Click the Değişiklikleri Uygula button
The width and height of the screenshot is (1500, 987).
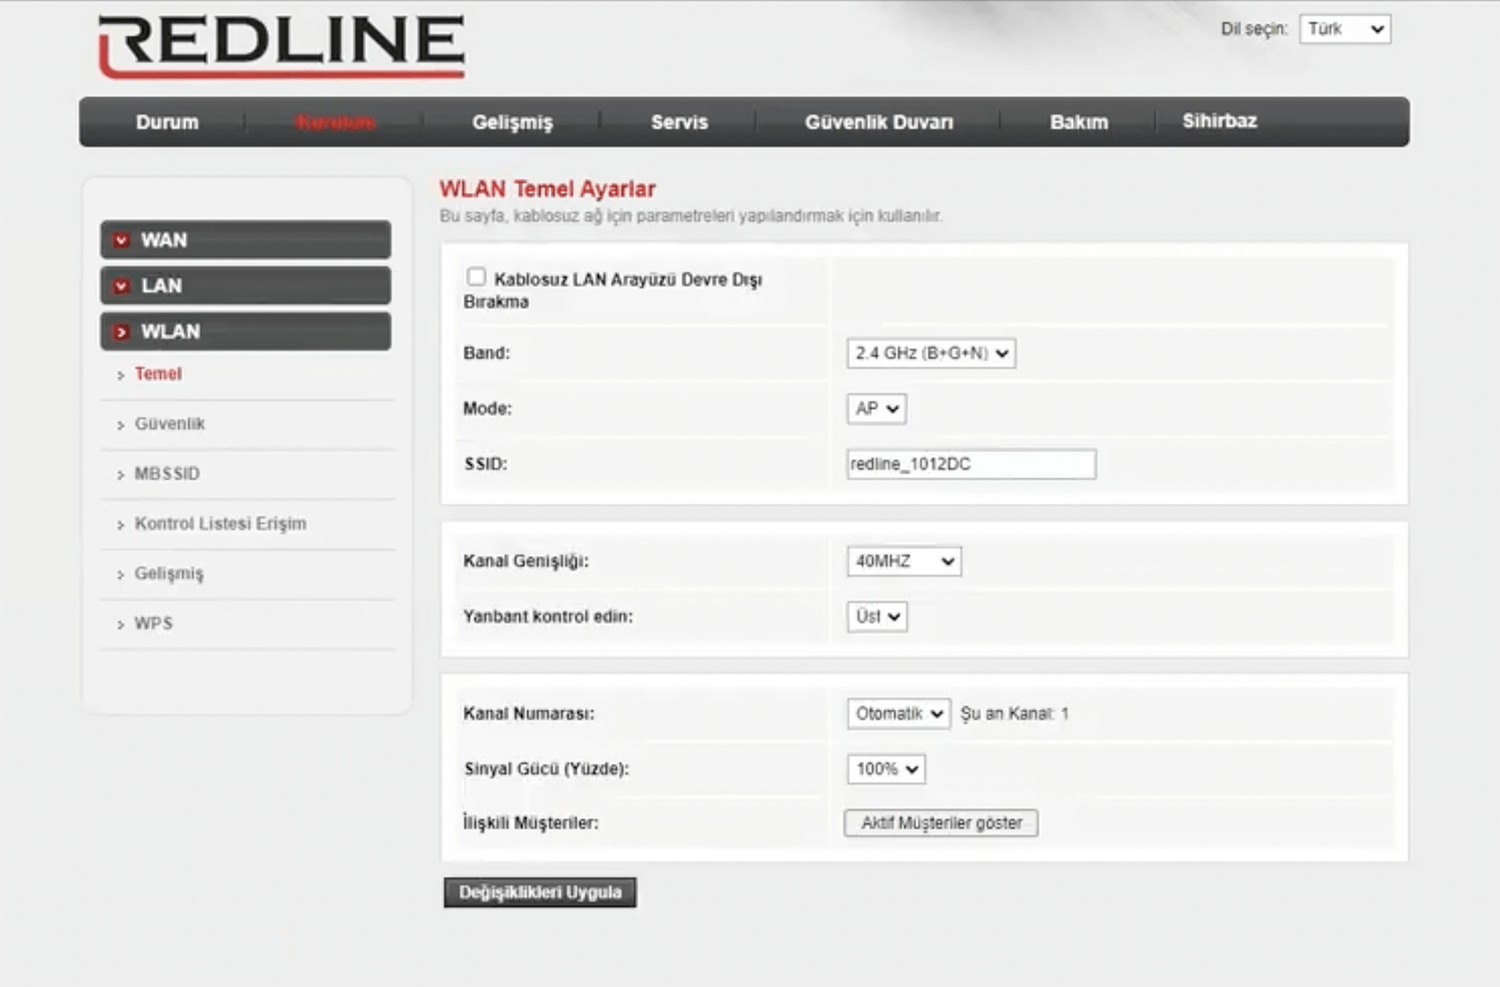pos(540,892)
